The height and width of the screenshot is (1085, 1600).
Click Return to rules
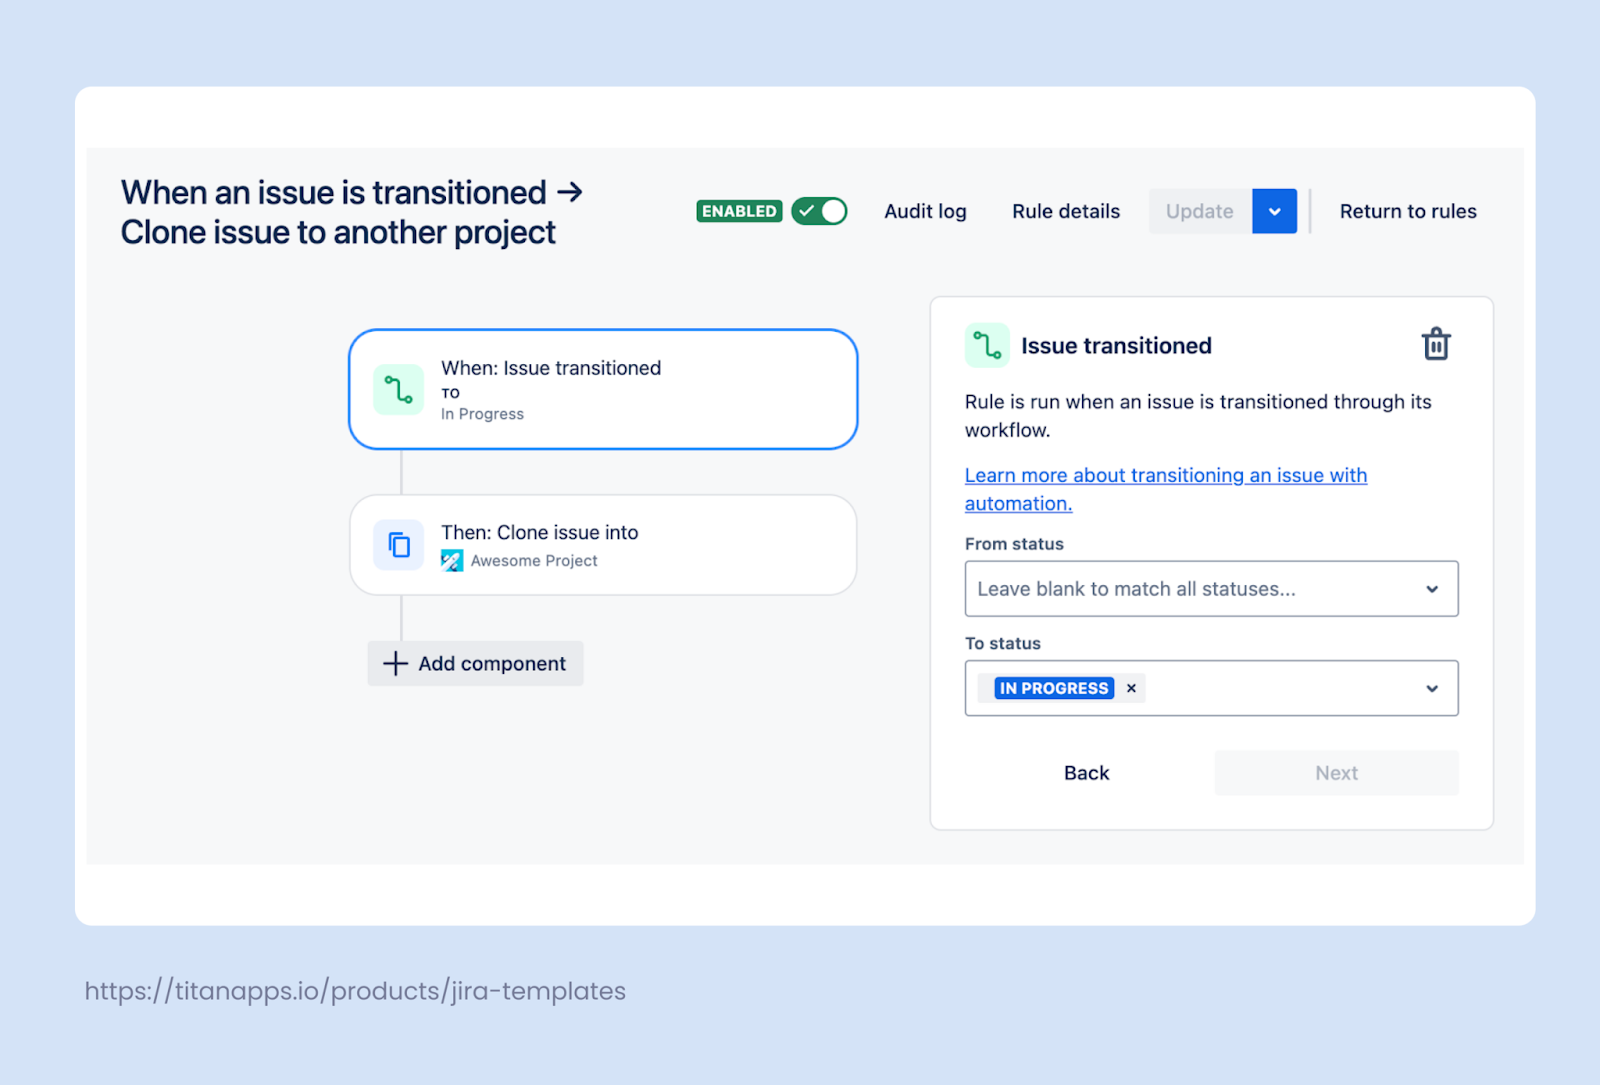click(x=1408, y=211)
